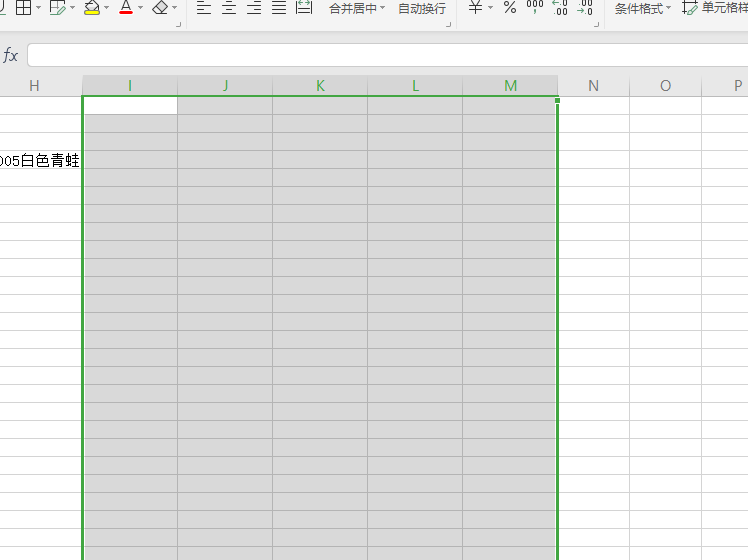Expand the 合并居中 dropdown arrow
This screenshot has height=560, width=748.
tap(383, 8)
